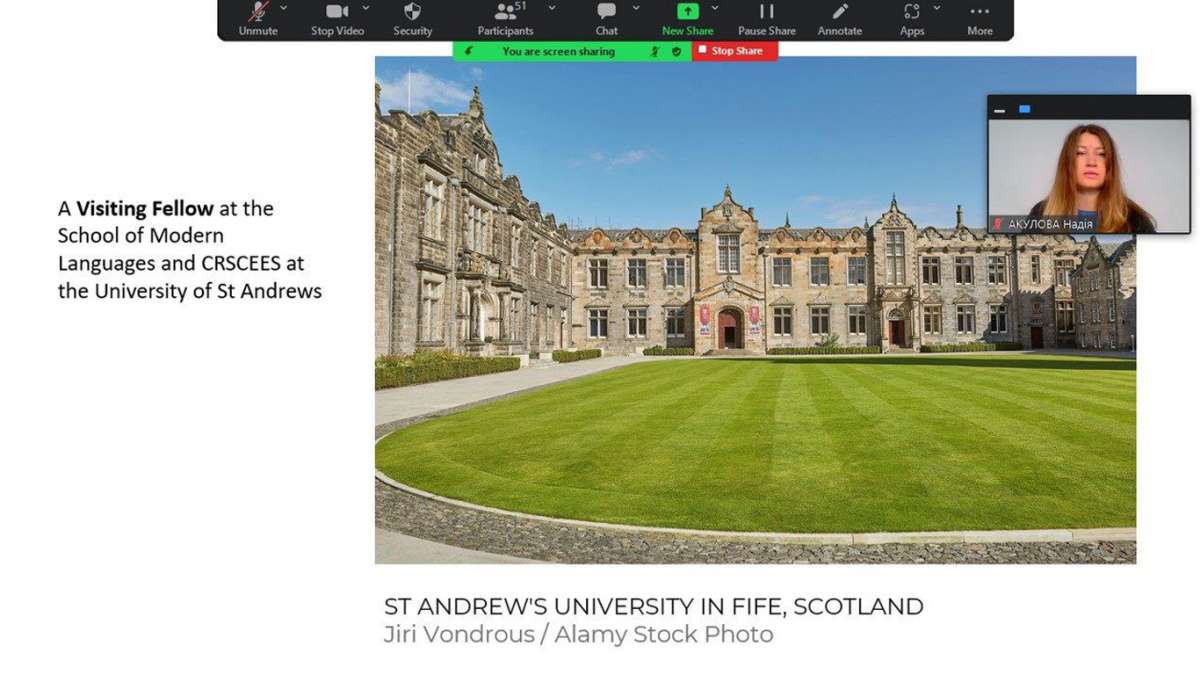This screenshot has height=675, width=1200.
Task: Open the More options menu
Action: click(980, 19)
